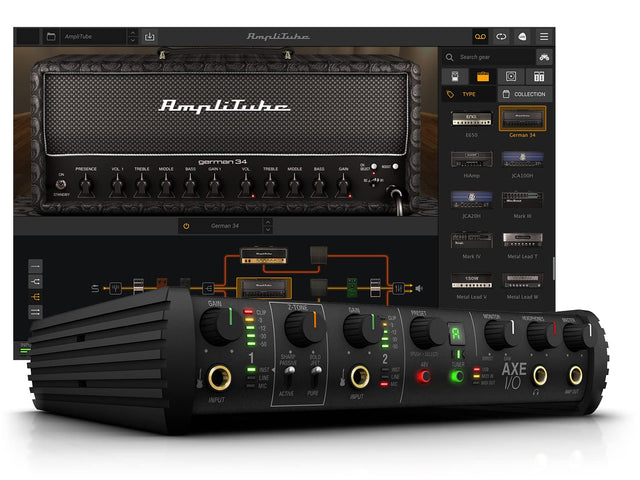Click the magnifier search icon
640x480 pixels.
[449, 57]
